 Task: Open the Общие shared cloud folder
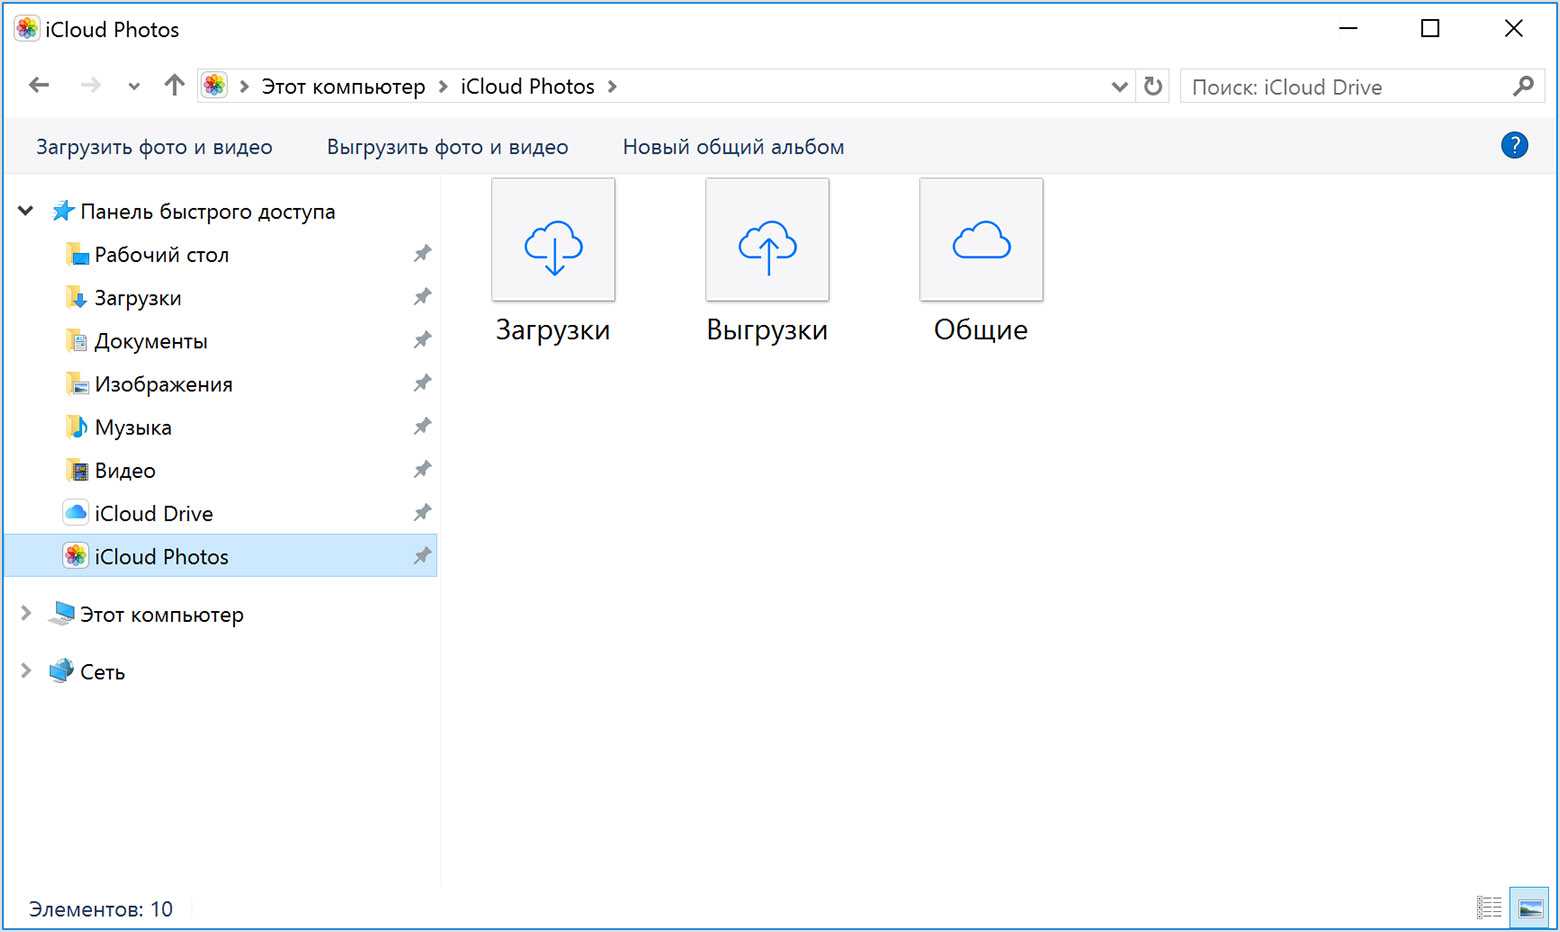pyautogui.click(x=981, y=241)
